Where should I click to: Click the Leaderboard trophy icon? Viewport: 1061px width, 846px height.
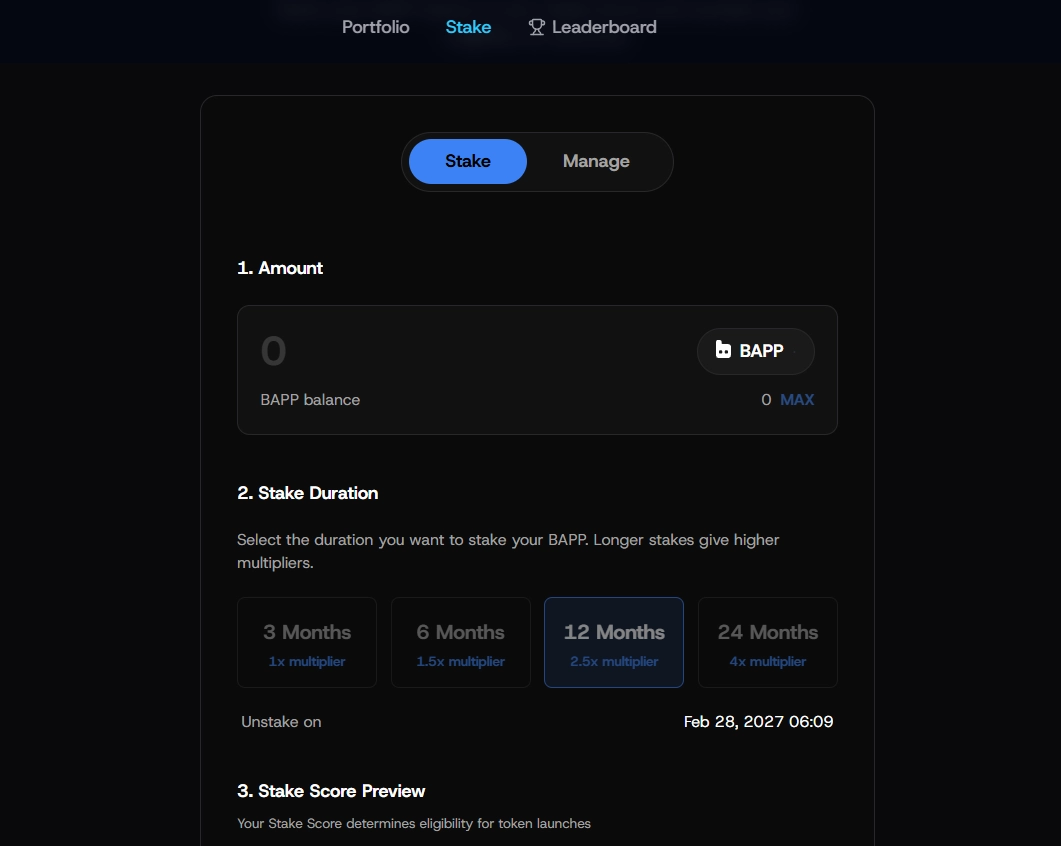tap(536, 27)
